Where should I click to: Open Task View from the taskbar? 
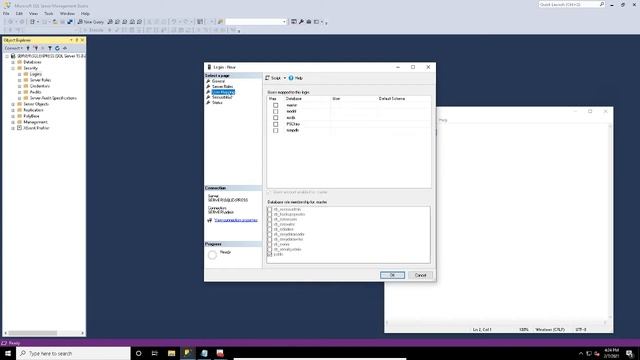click(x=155, y=353)
